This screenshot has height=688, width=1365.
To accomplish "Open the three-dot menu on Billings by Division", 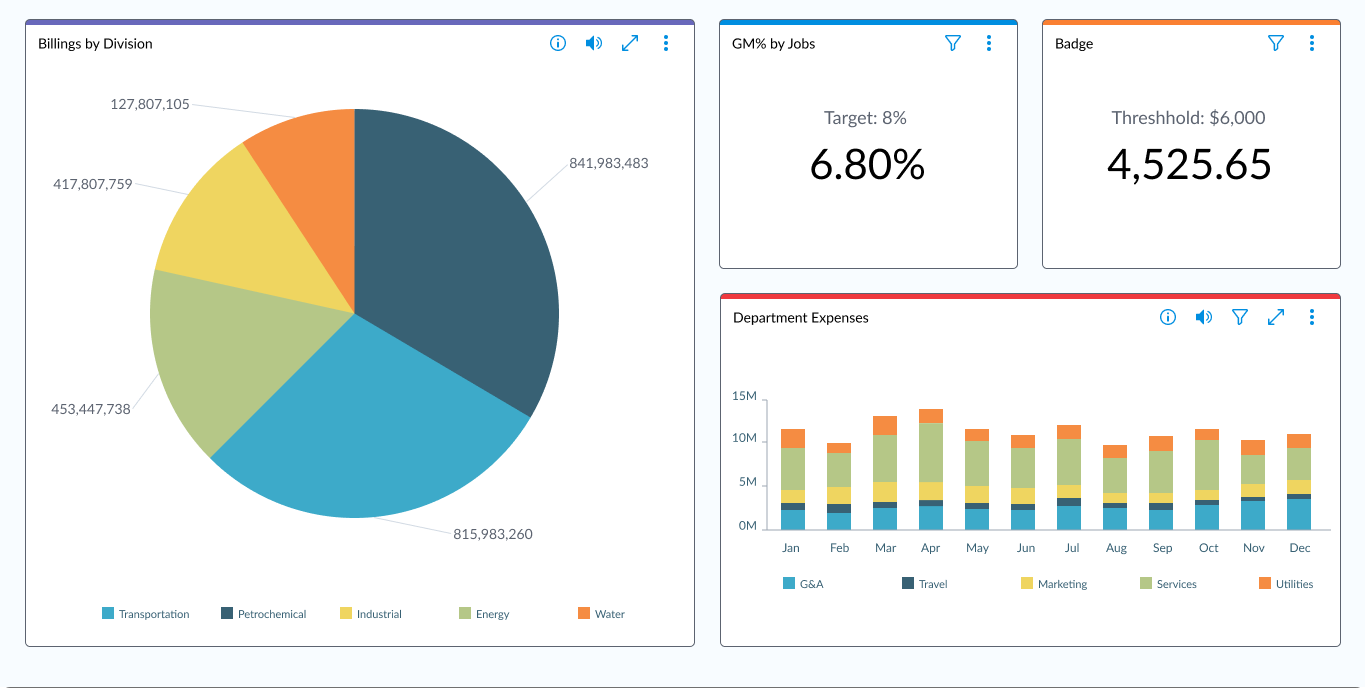I will click(665, 43).
